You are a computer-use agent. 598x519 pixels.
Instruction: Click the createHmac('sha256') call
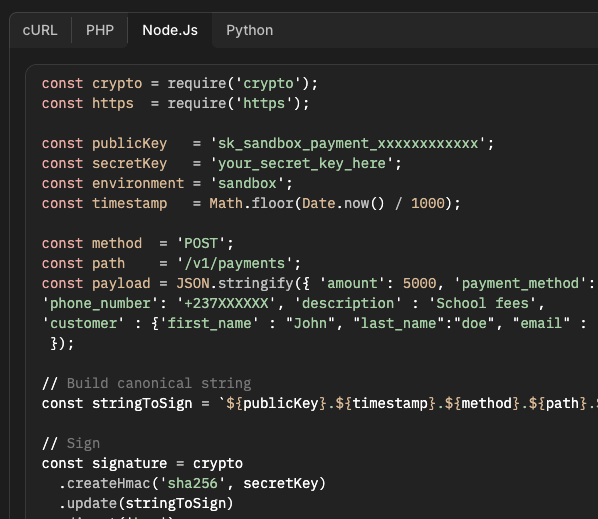192,484
